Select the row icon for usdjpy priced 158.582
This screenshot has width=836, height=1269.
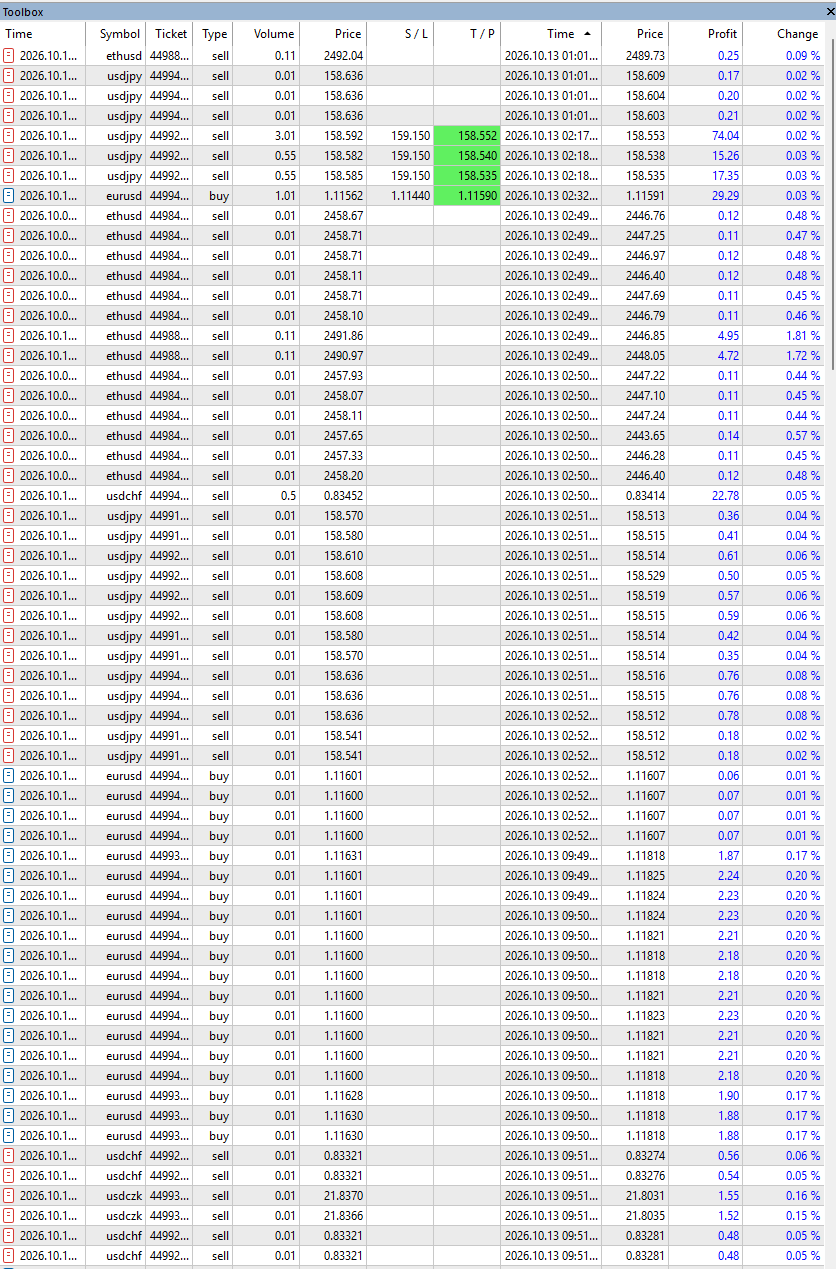click(9, 156)
